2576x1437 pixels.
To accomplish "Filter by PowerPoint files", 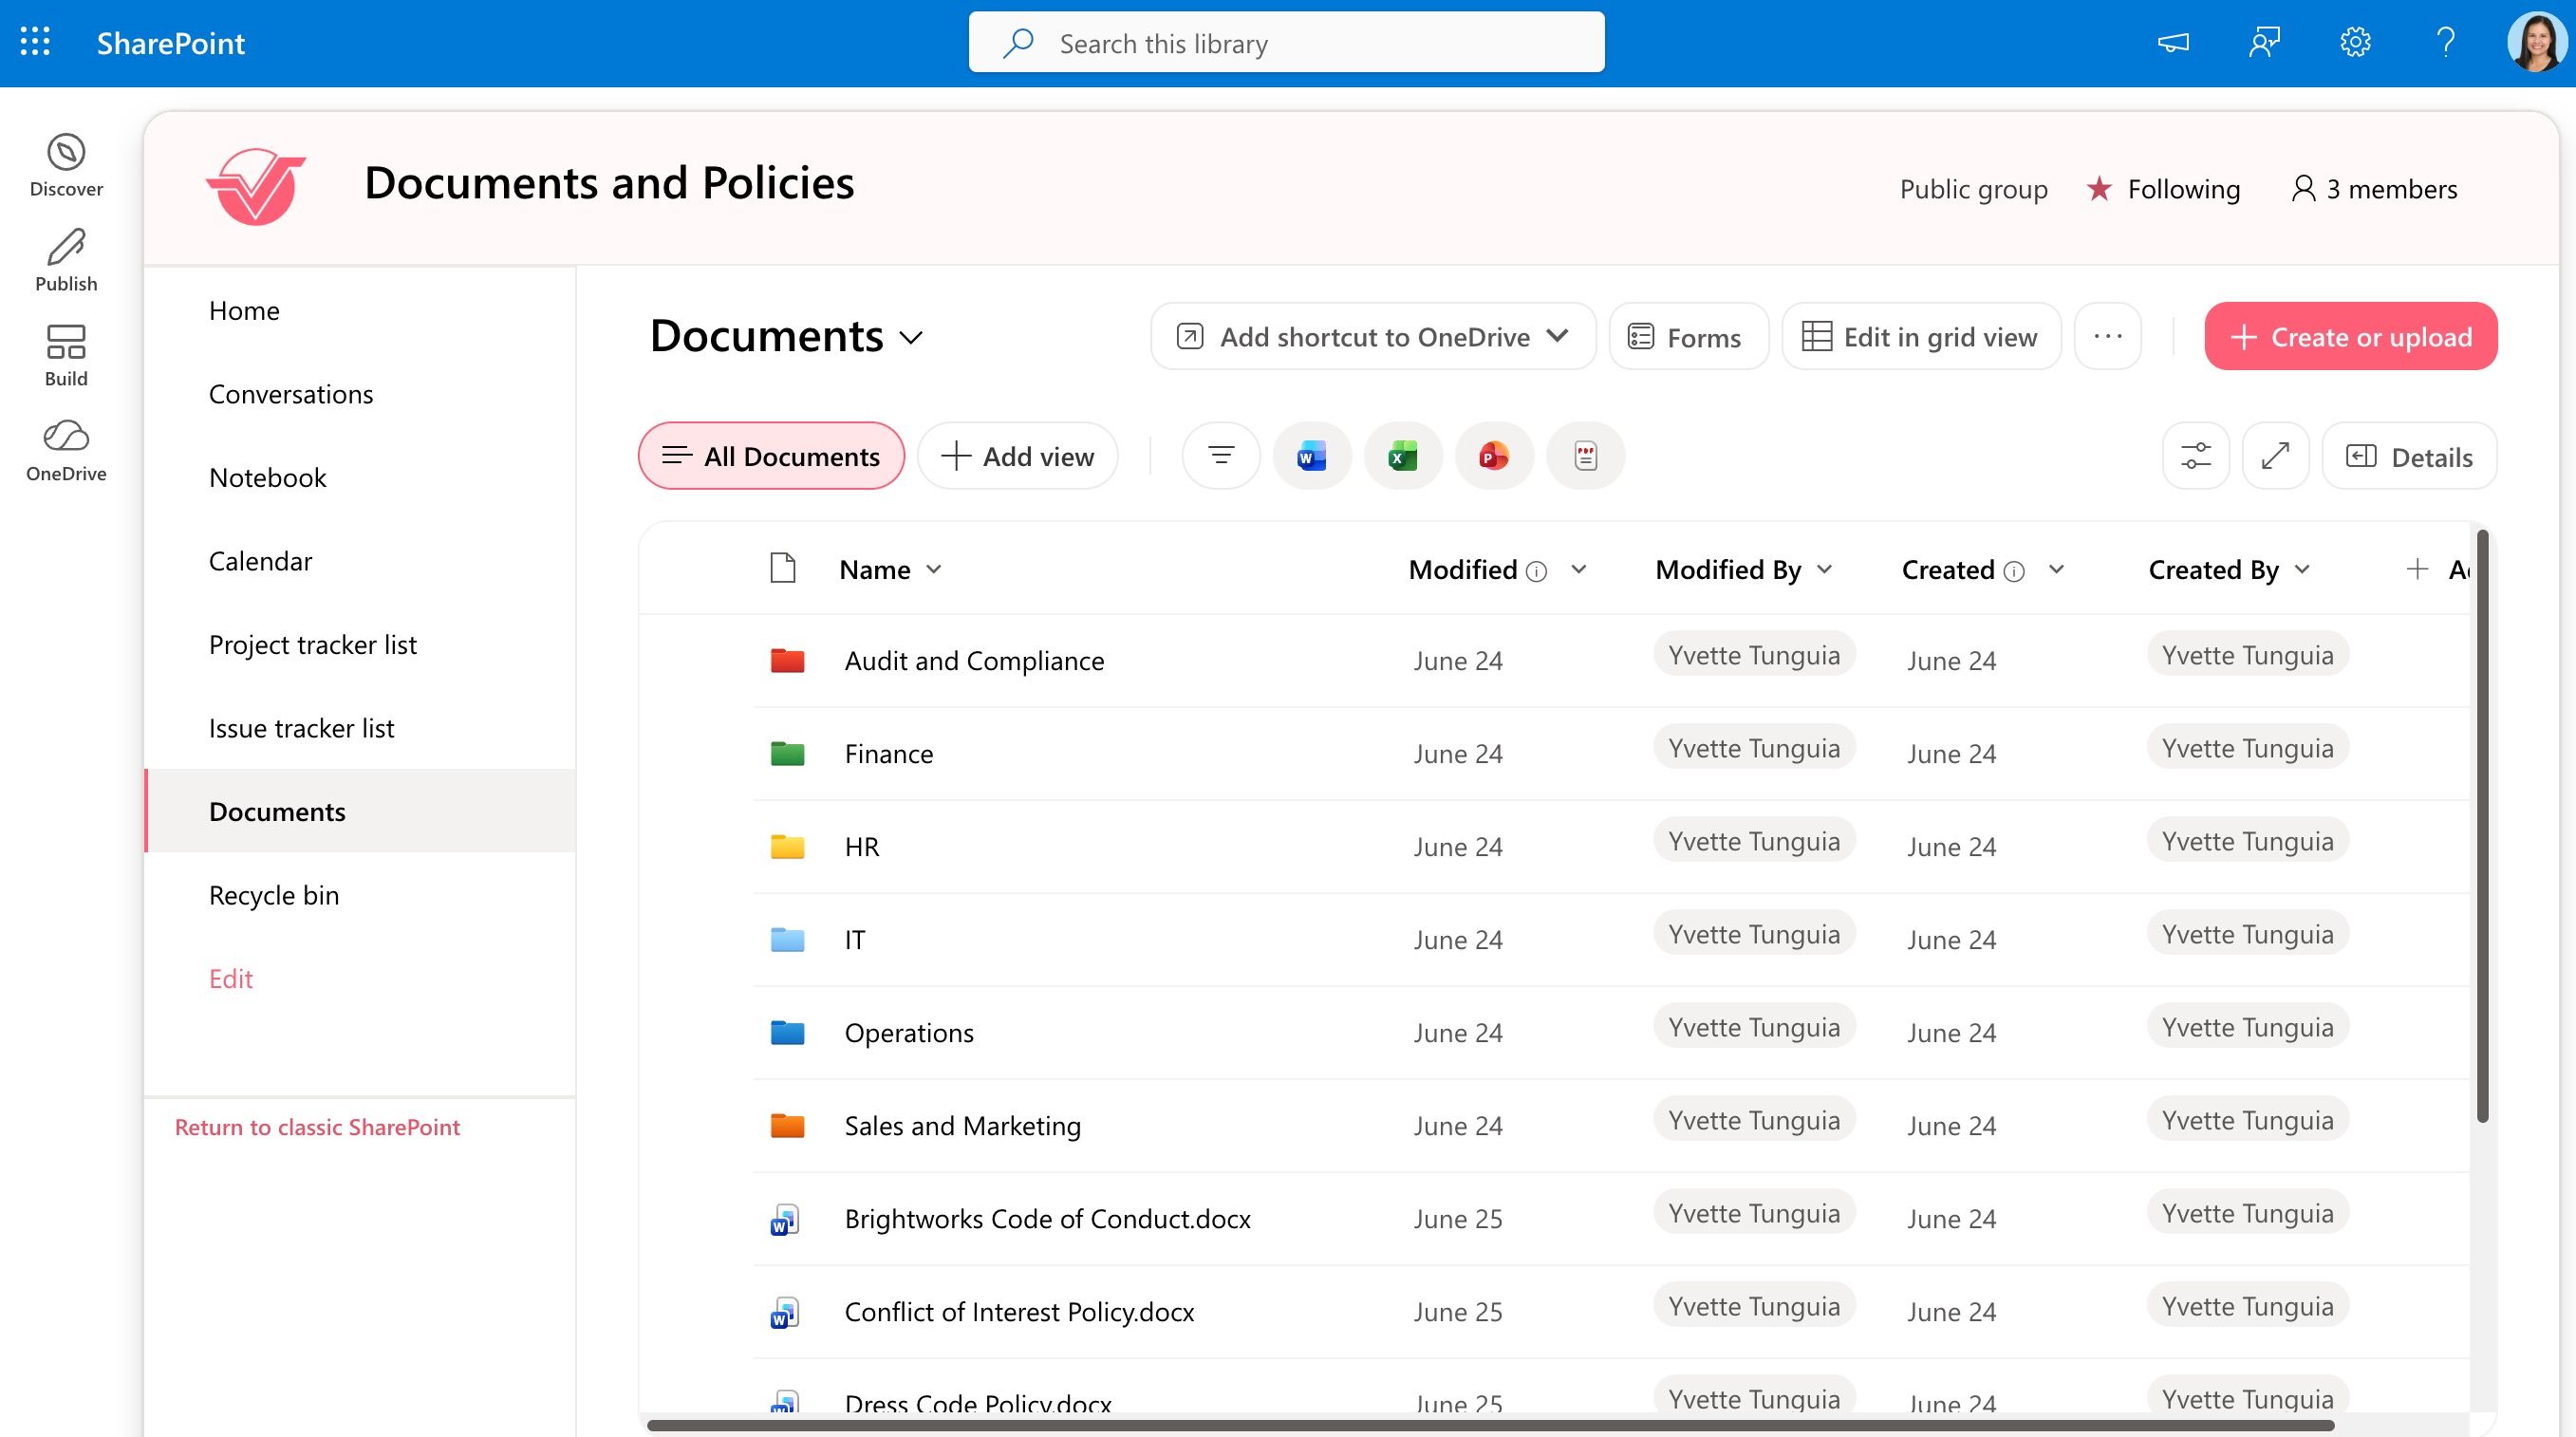I will pos(1494,456).
